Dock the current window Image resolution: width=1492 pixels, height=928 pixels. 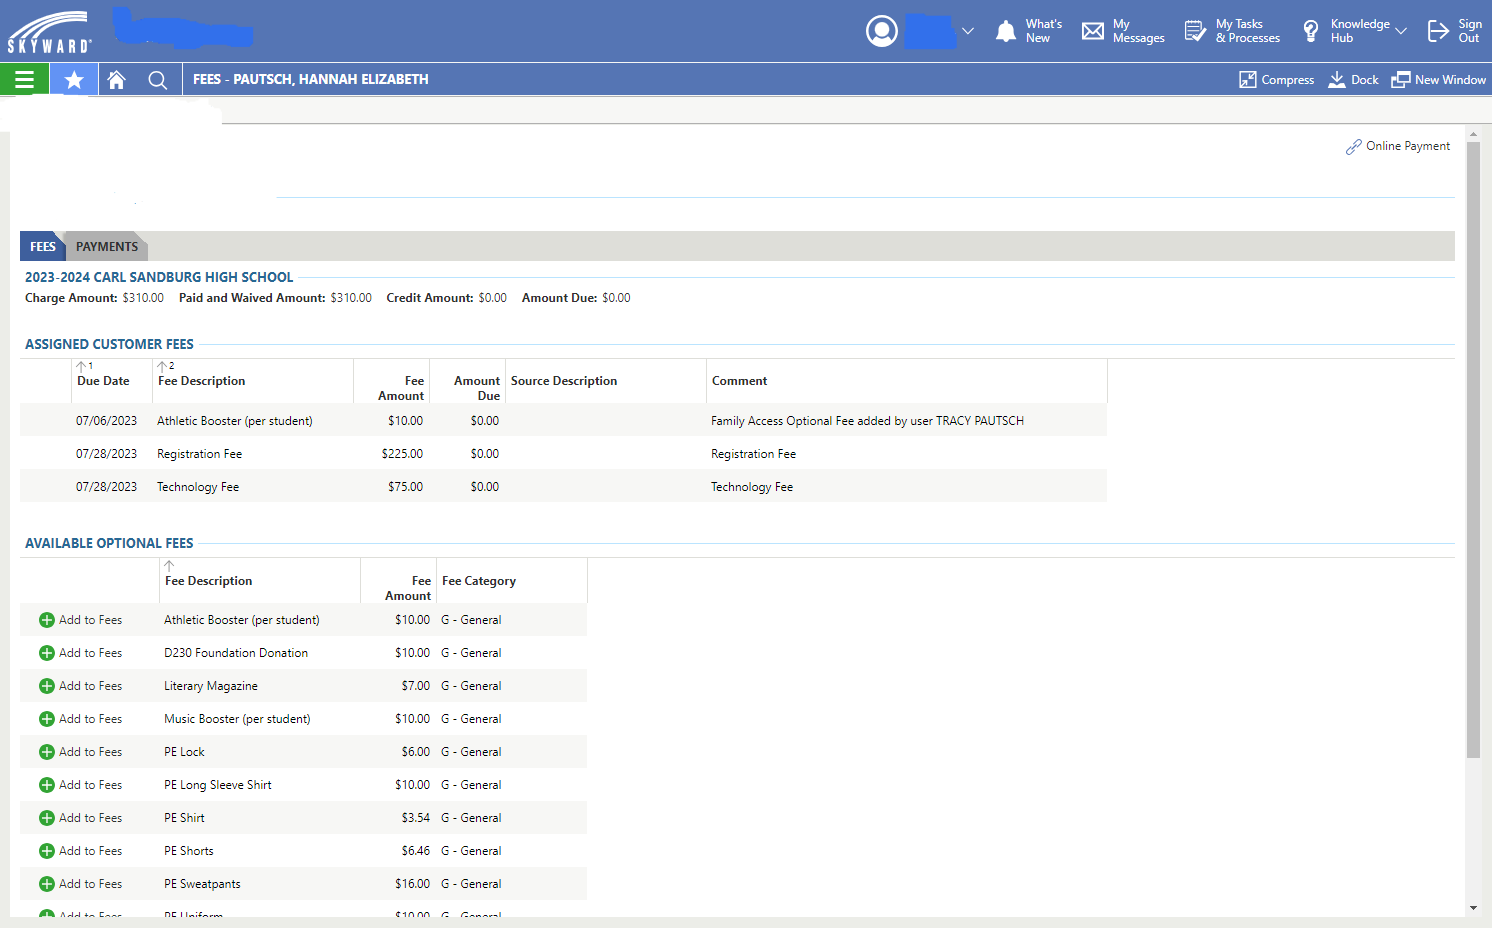pos(1353,80)
